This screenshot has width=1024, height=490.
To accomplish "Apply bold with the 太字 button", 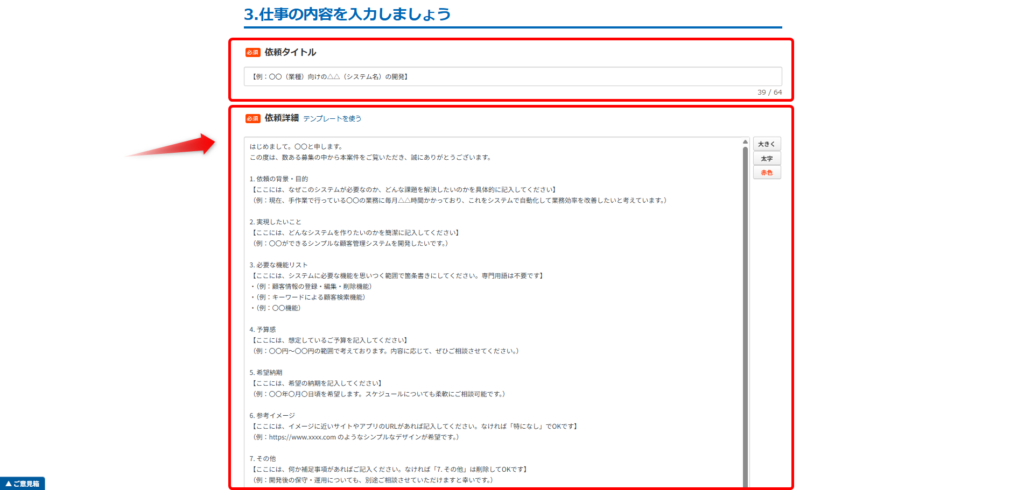I will (x=766, y=158).
